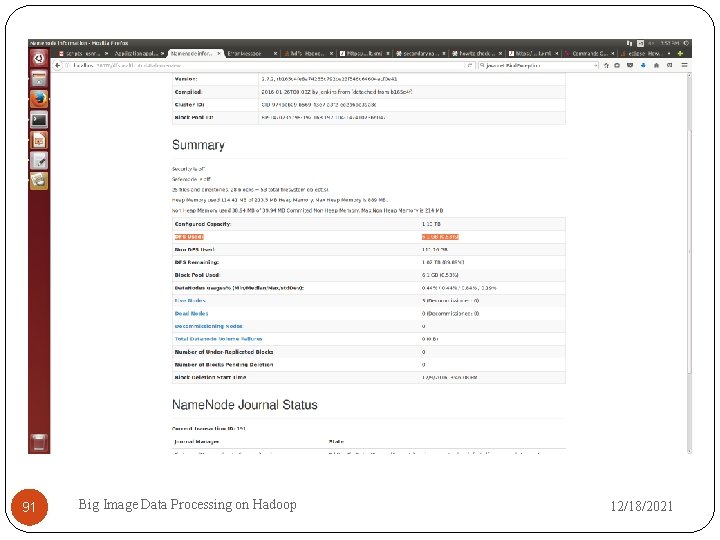Open Total Datanode Volume Failures link
The height and width of the screenshot is (540, 720).
pyautogui.click(x=218, y=339)
